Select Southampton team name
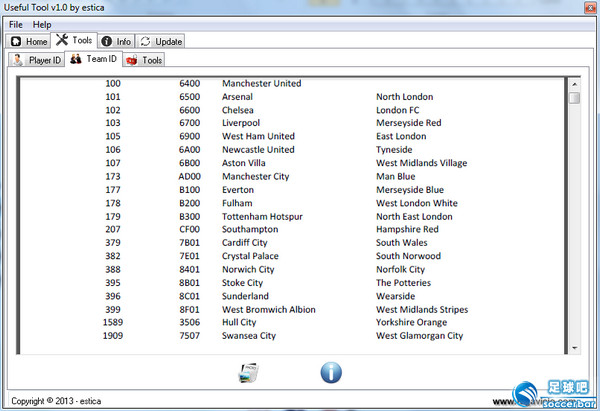600x411 pixels. [250, 229]
